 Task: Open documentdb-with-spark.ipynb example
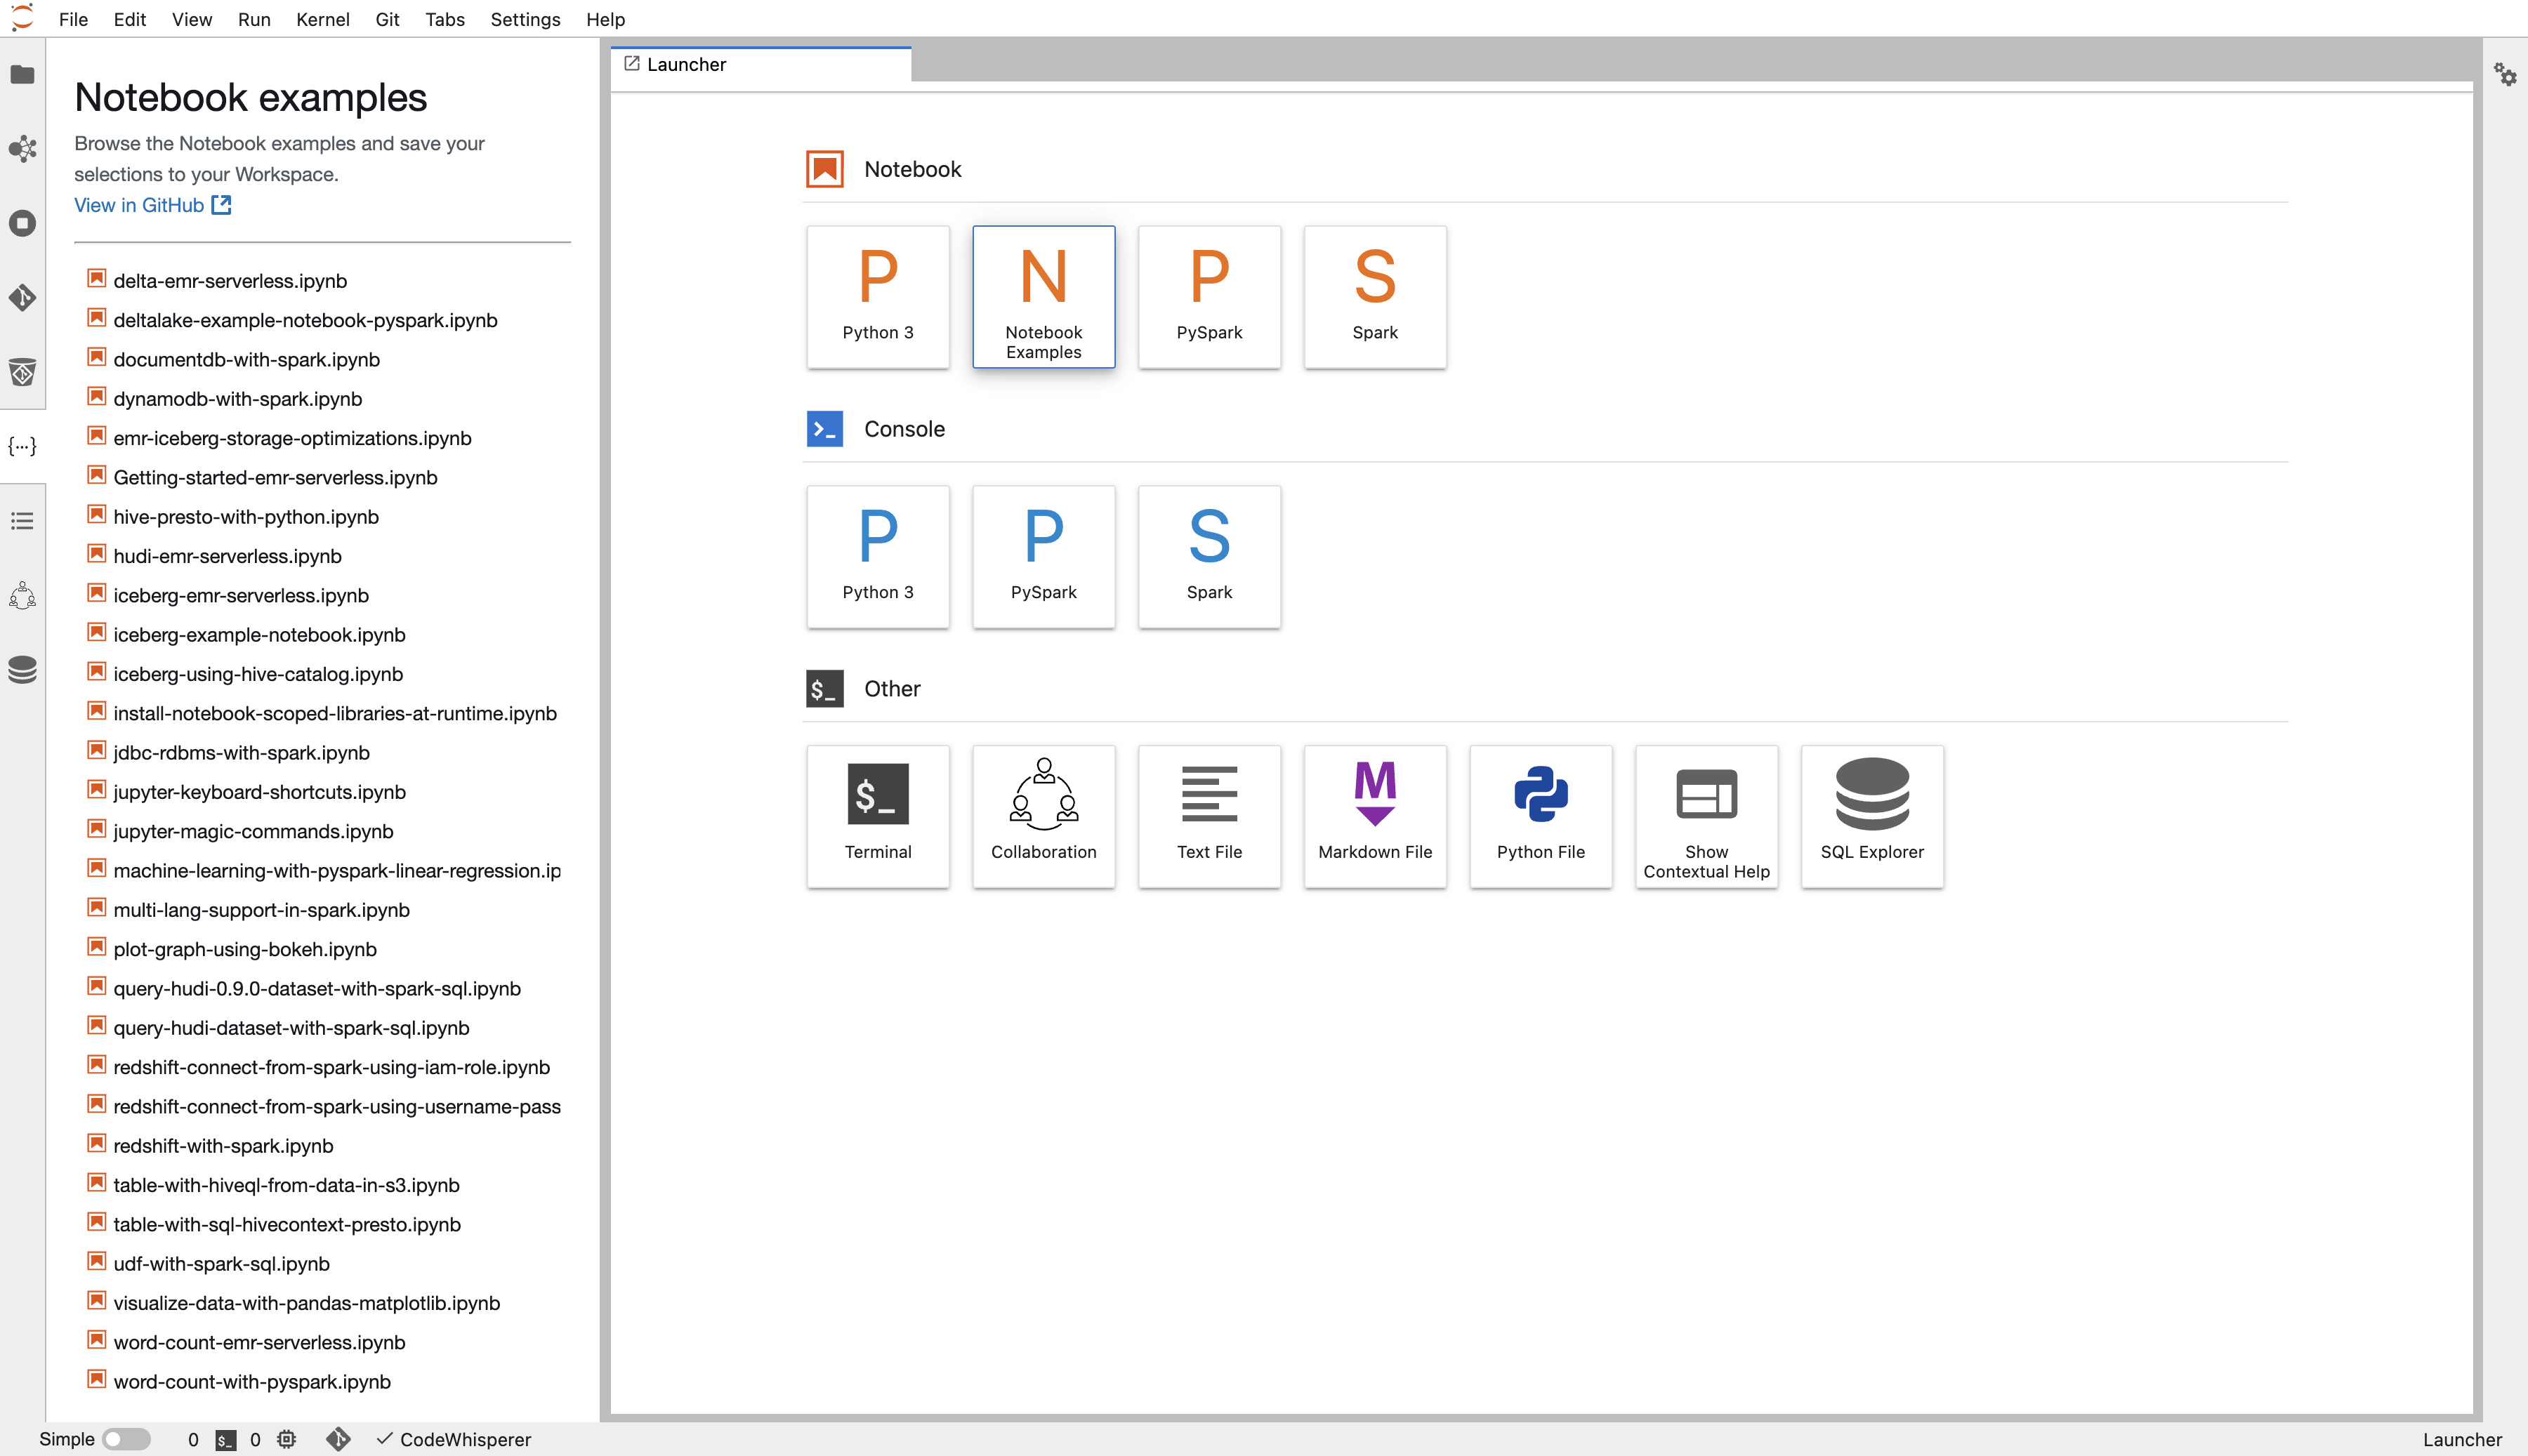(246, 359)
